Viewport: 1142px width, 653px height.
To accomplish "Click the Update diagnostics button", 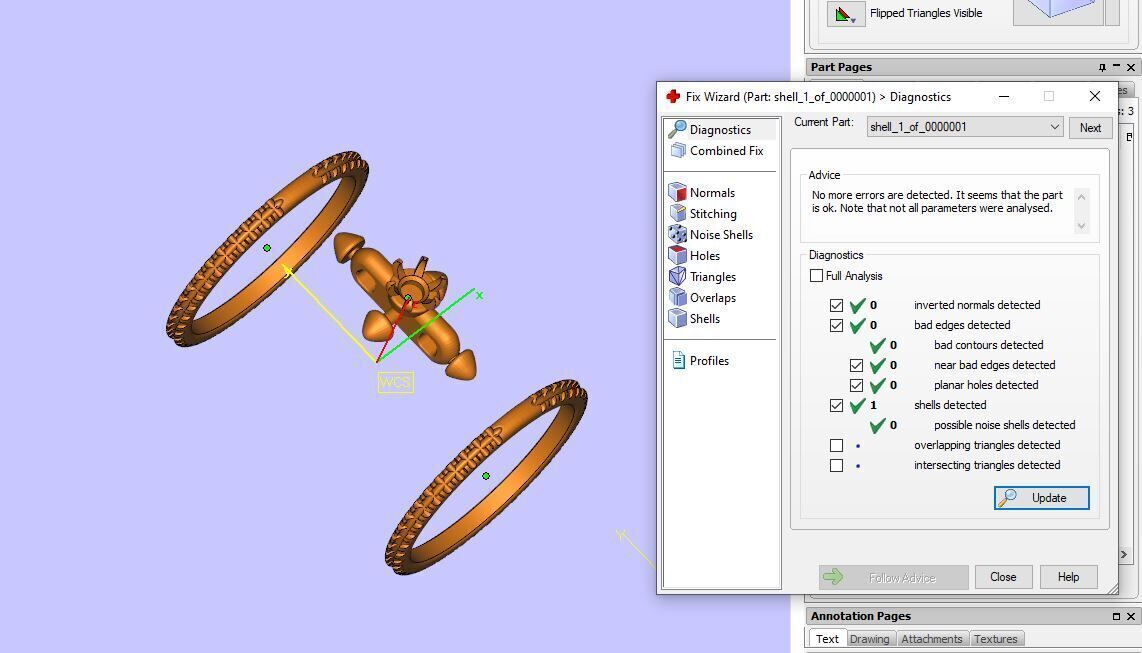I will tap(1041, 498).
